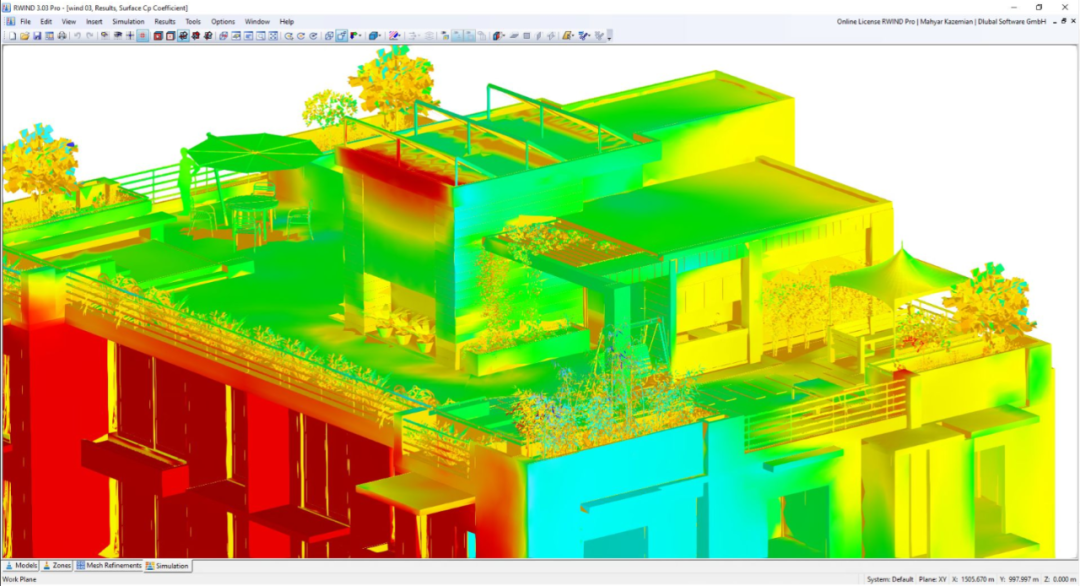
Task: Click the inner document restore button
Action: click(1063, 22)
